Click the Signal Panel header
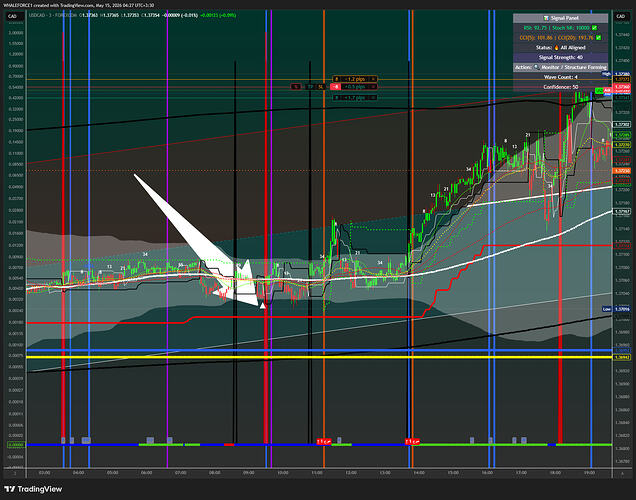This screenshot has height=500, width=636. coord(561,18)
